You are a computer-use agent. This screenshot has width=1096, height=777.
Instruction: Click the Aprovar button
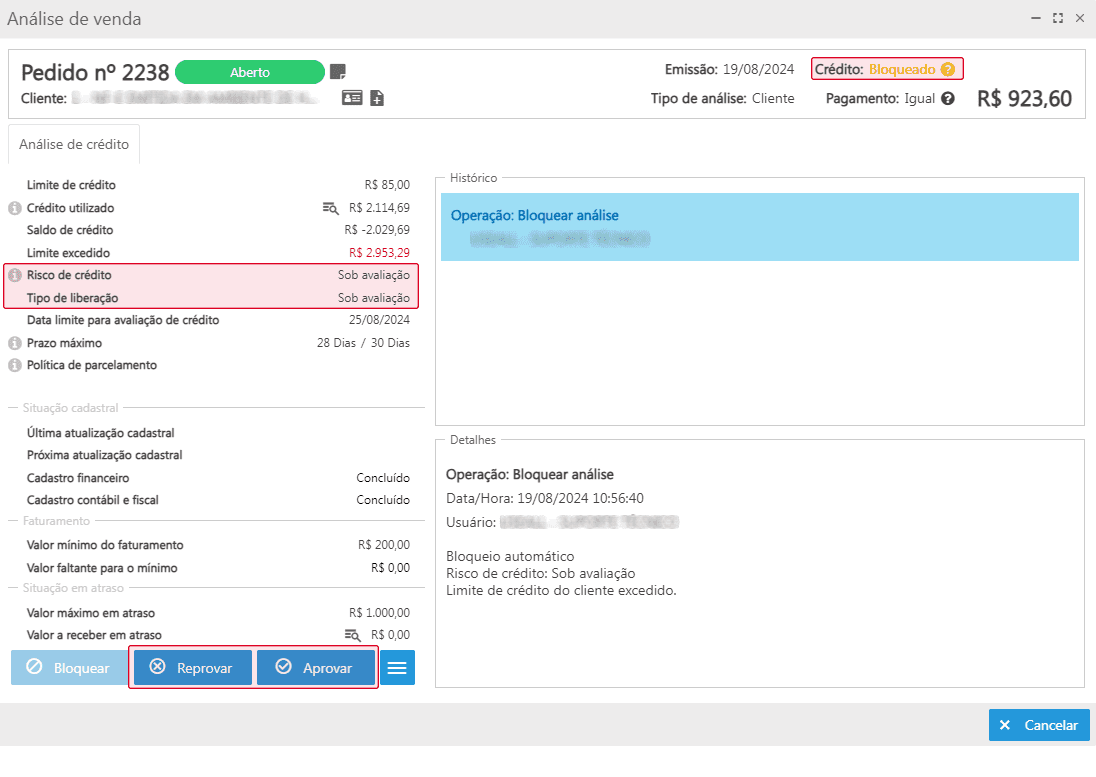point(315,668)
